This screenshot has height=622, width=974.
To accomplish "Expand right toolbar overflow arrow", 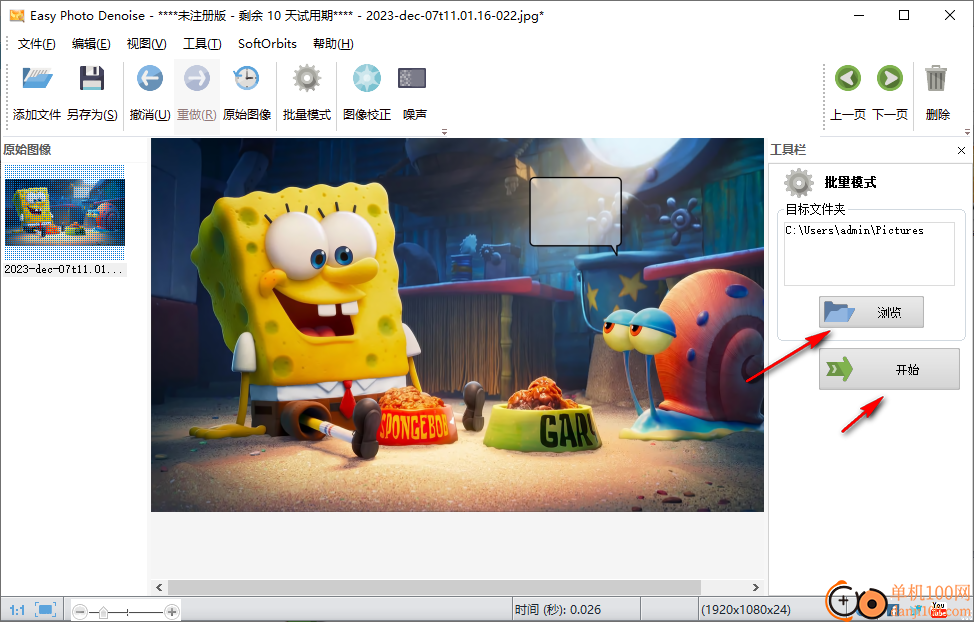I will (967, 132).
